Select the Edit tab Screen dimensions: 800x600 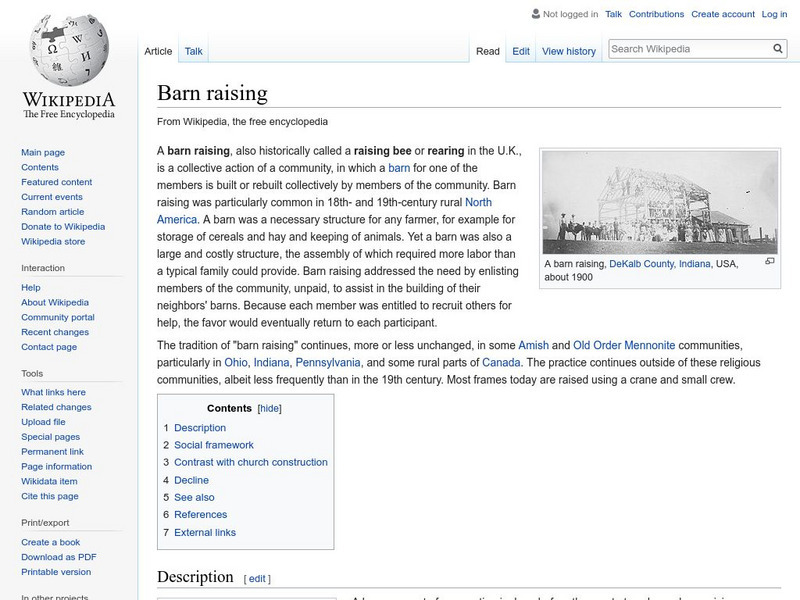coord(521,51)
